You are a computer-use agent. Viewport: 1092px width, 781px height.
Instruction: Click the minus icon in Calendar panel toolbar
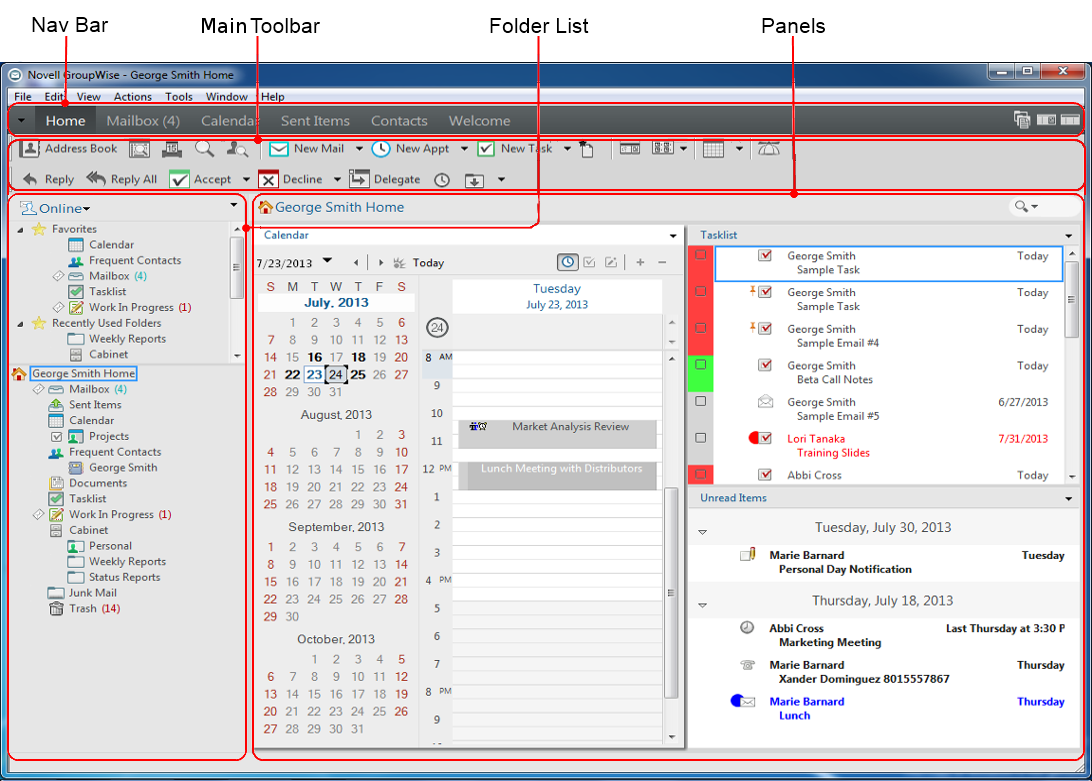[x=662, y=262]
